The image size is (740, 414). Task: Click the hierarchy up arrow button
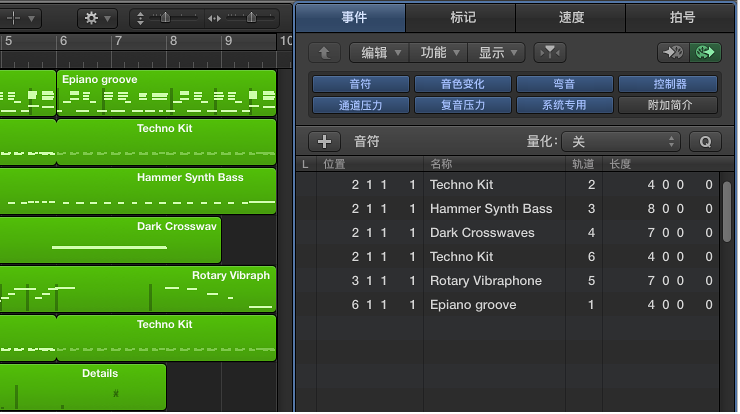point(324,53)
